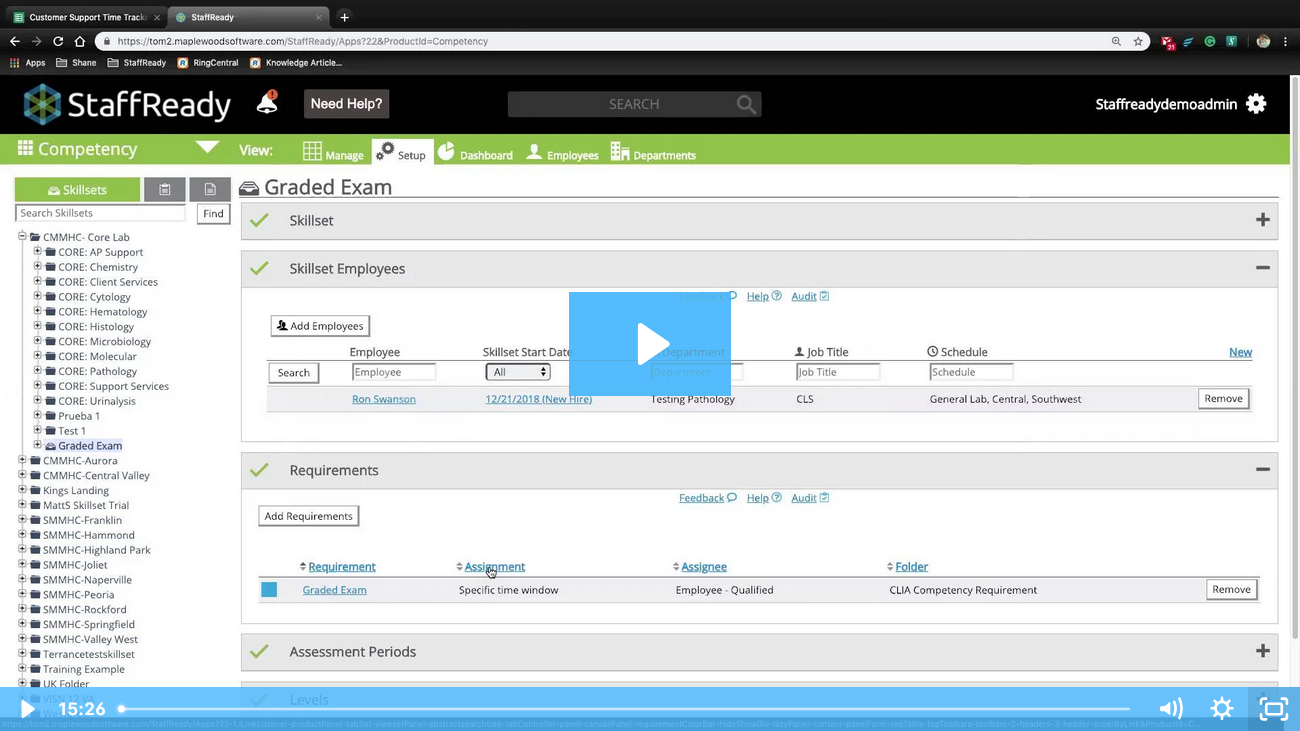1300x731 pixels.
Task: Click the play icon in video bar
Action: click(x=27, y=709)
